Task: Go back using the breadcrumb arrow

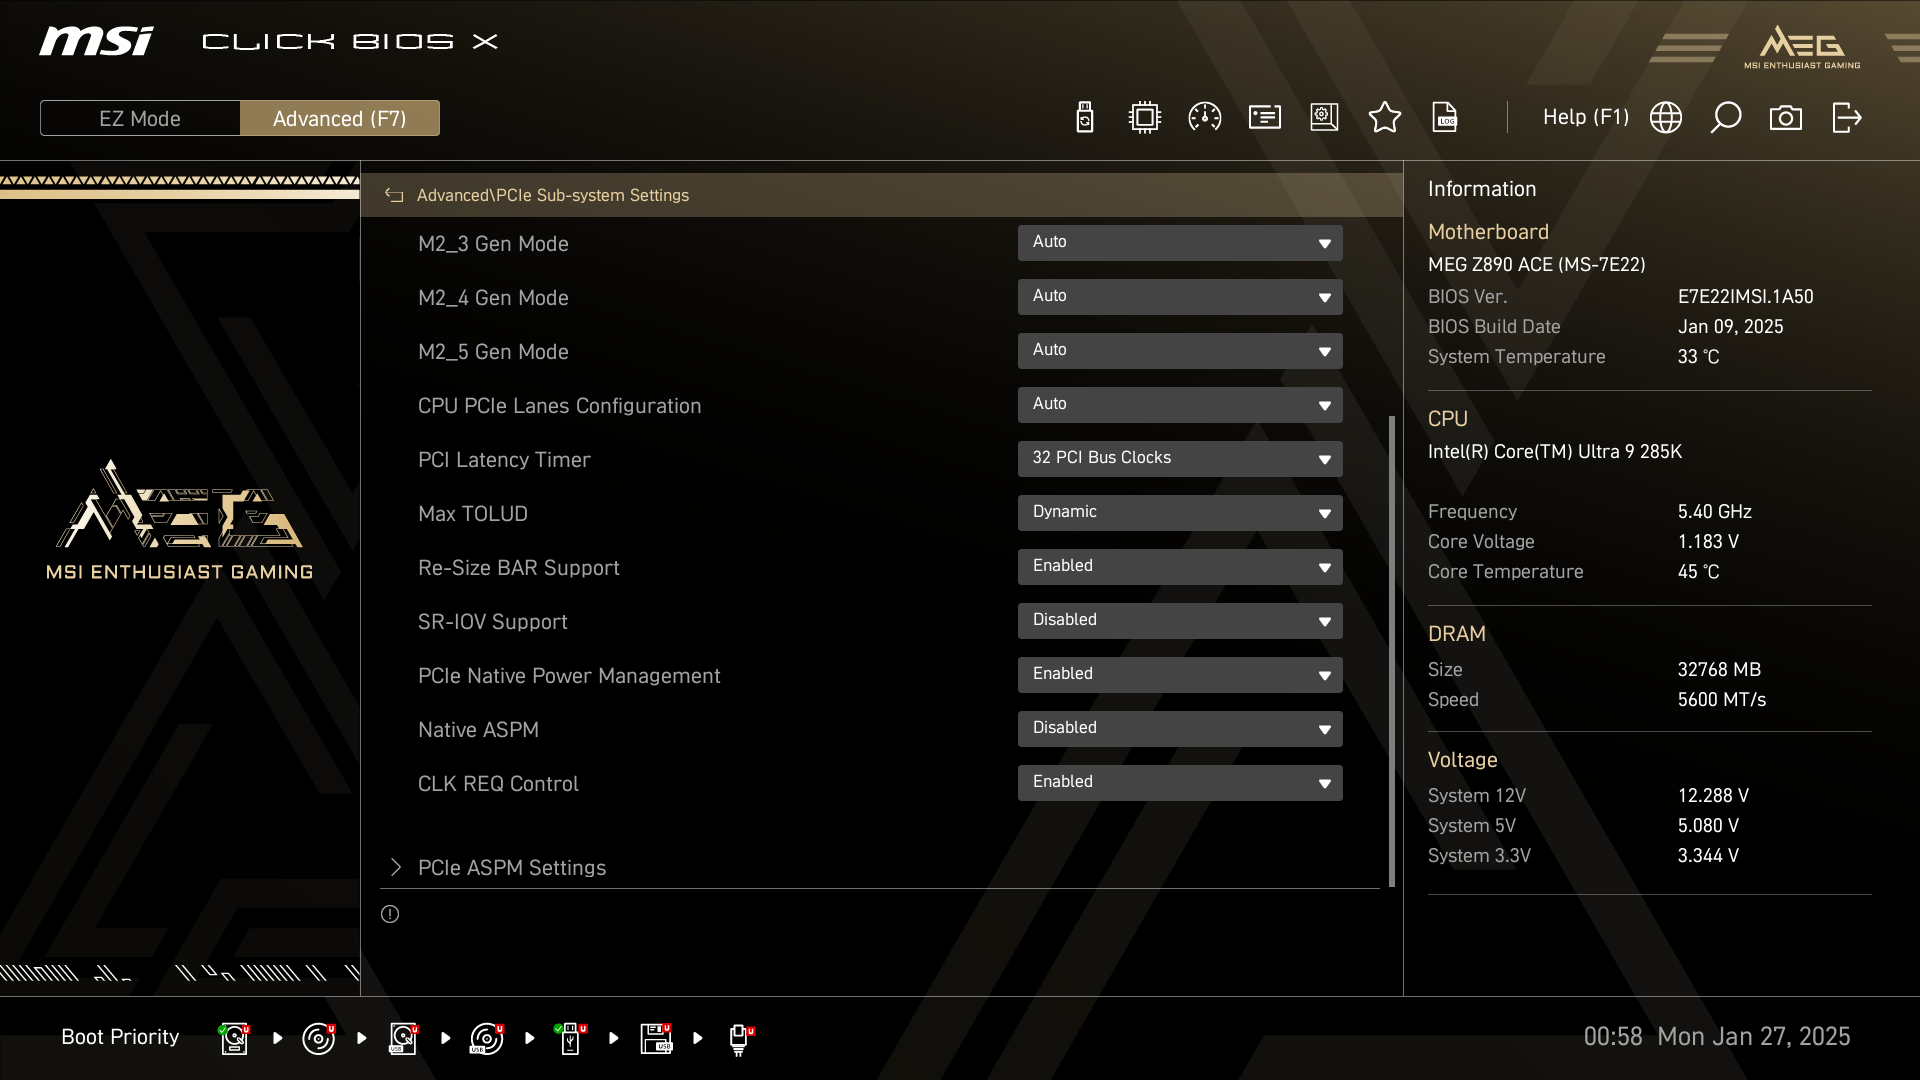Action: [394, 196]
